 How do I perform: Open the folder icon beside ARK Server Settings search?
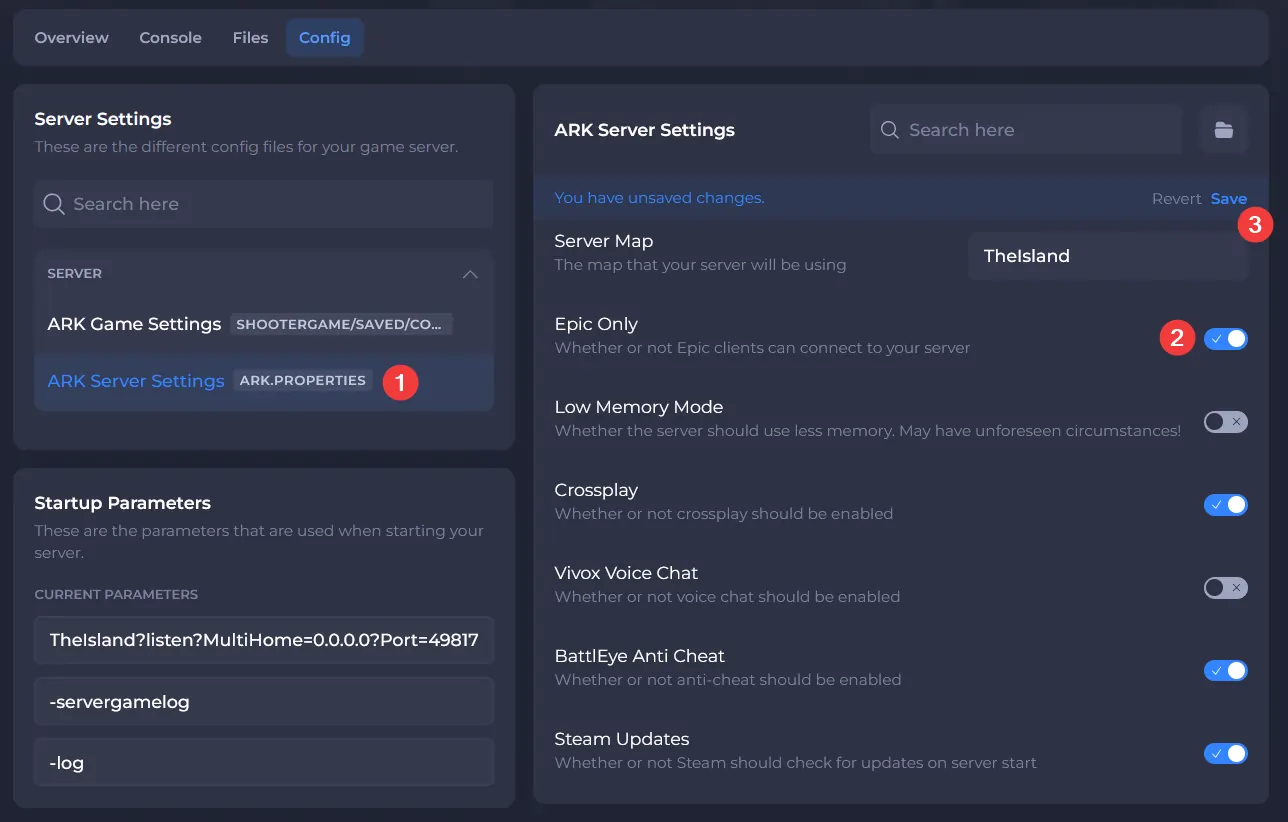[x=1223, y=130]
